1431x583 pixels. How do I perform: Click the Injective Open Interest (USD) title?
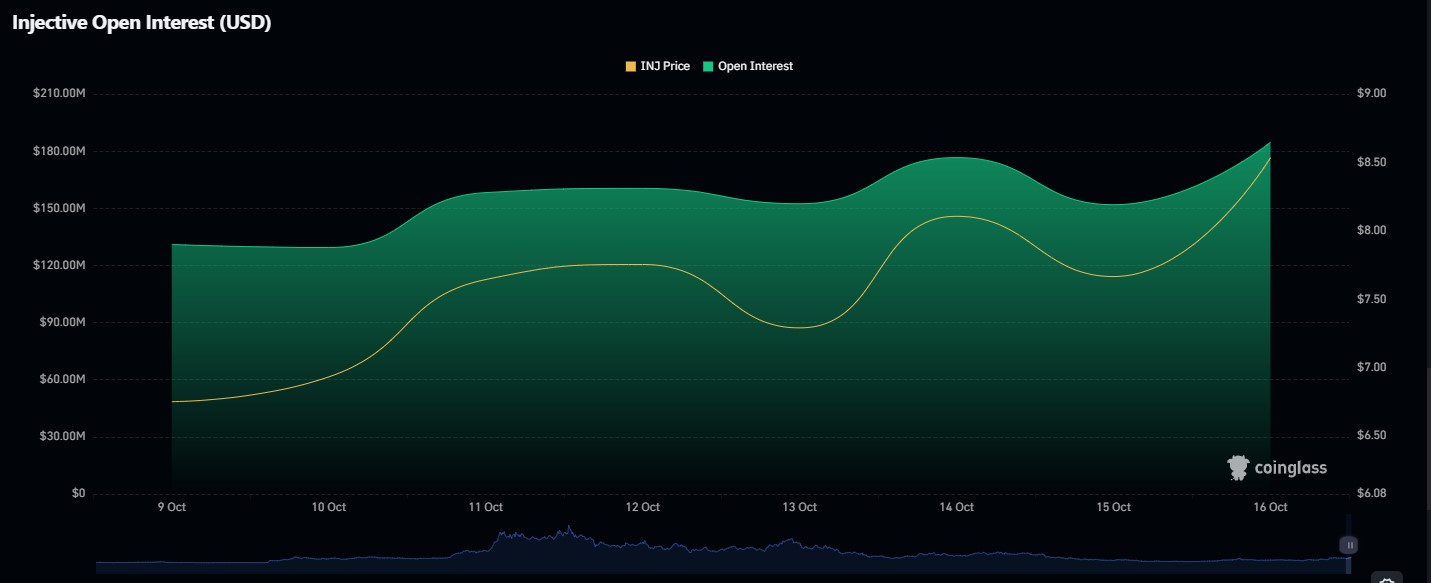click(x=141, y=23)
